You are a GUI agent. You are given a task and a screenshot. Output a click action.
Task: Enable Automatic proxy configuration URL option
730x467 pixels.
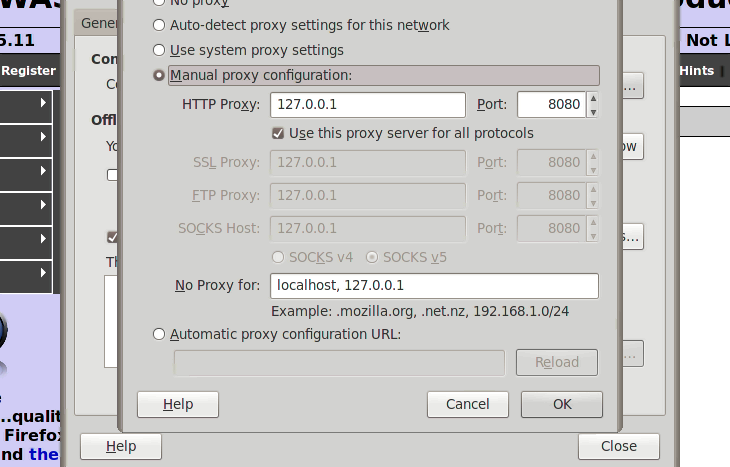point(159,334)
